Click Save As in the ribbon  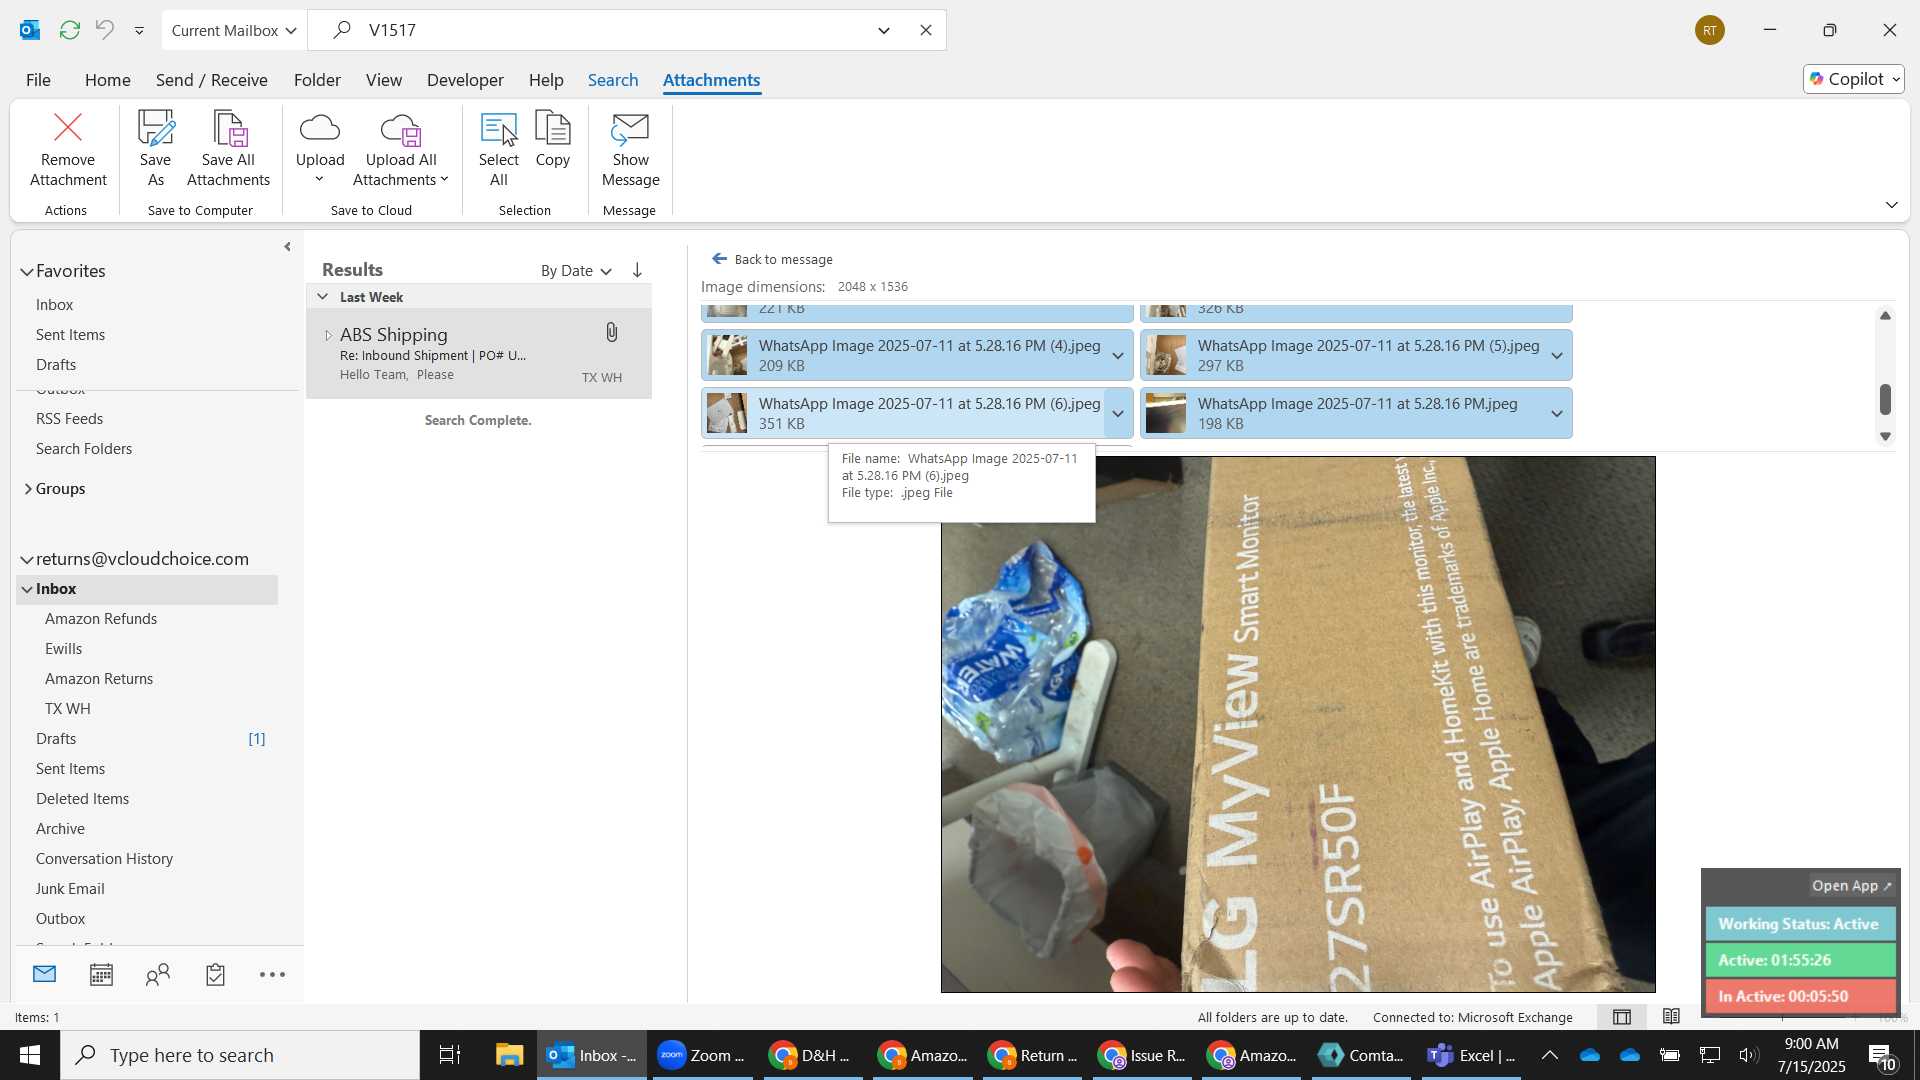click(x=155, y=150)
